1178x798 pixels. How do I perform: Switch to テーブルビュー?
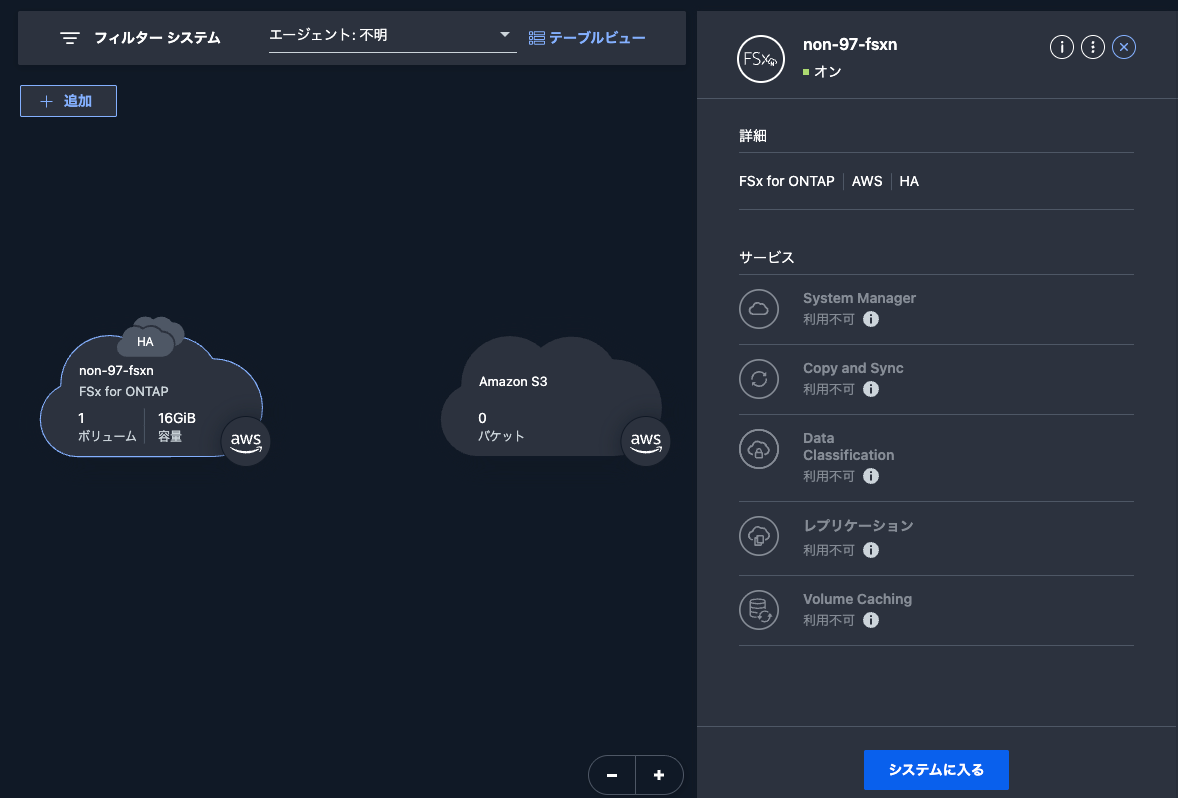587,38
